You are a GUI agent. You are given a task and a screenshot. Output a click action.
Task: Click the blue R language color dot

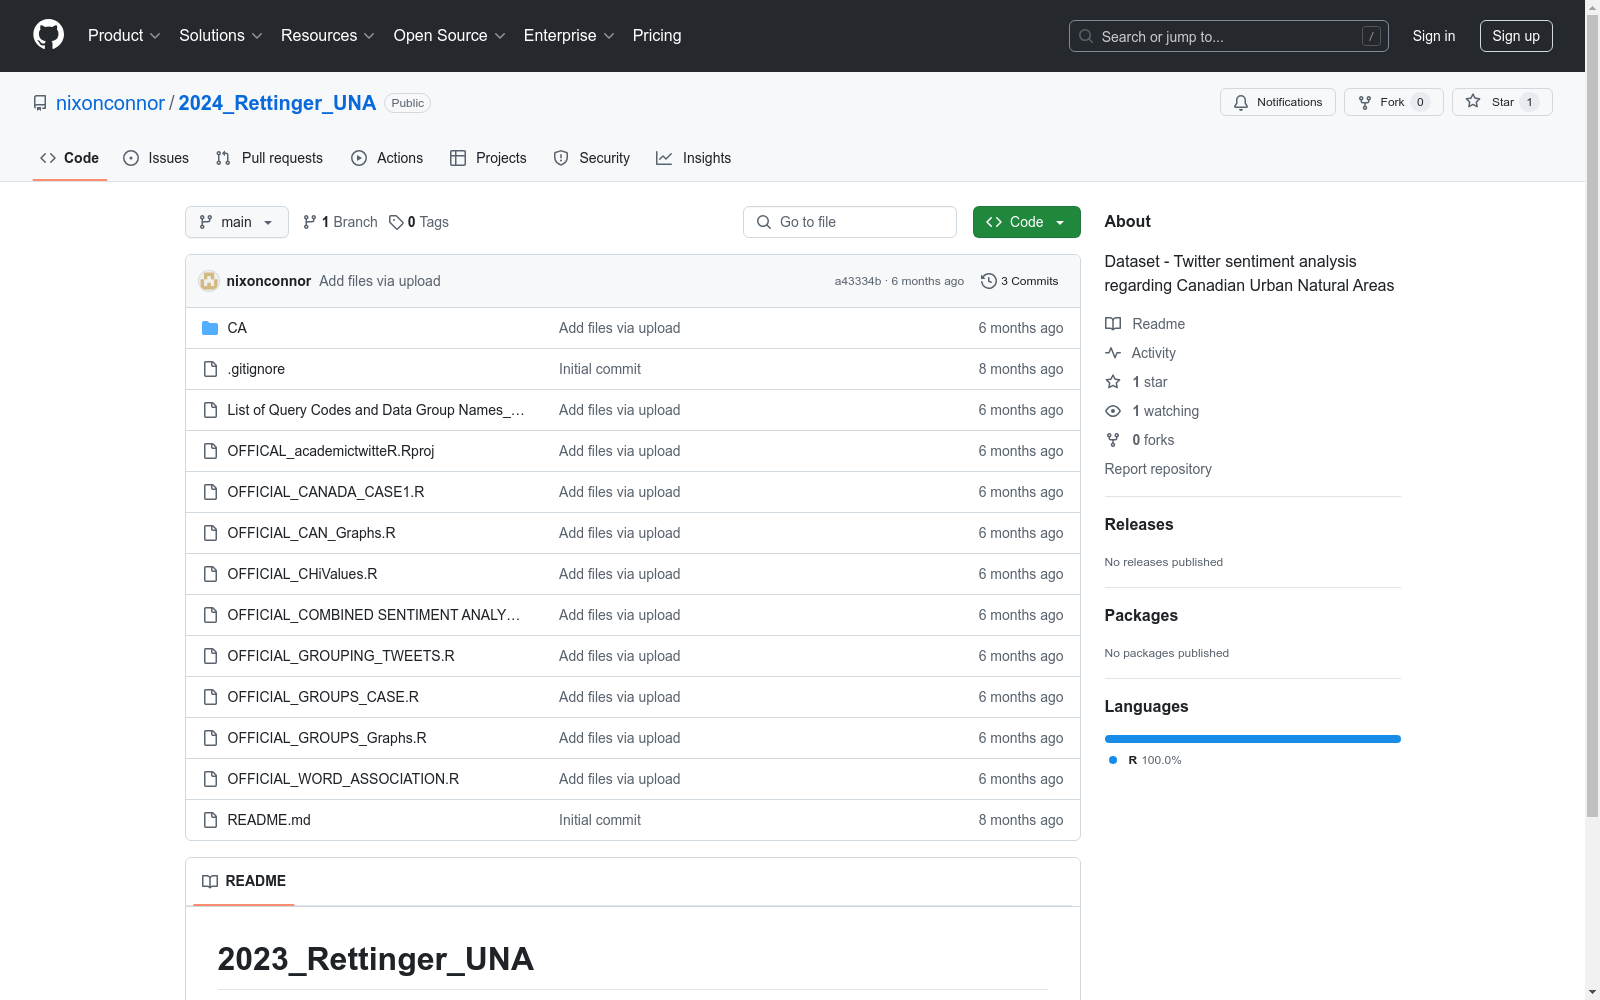point(1113,760)
